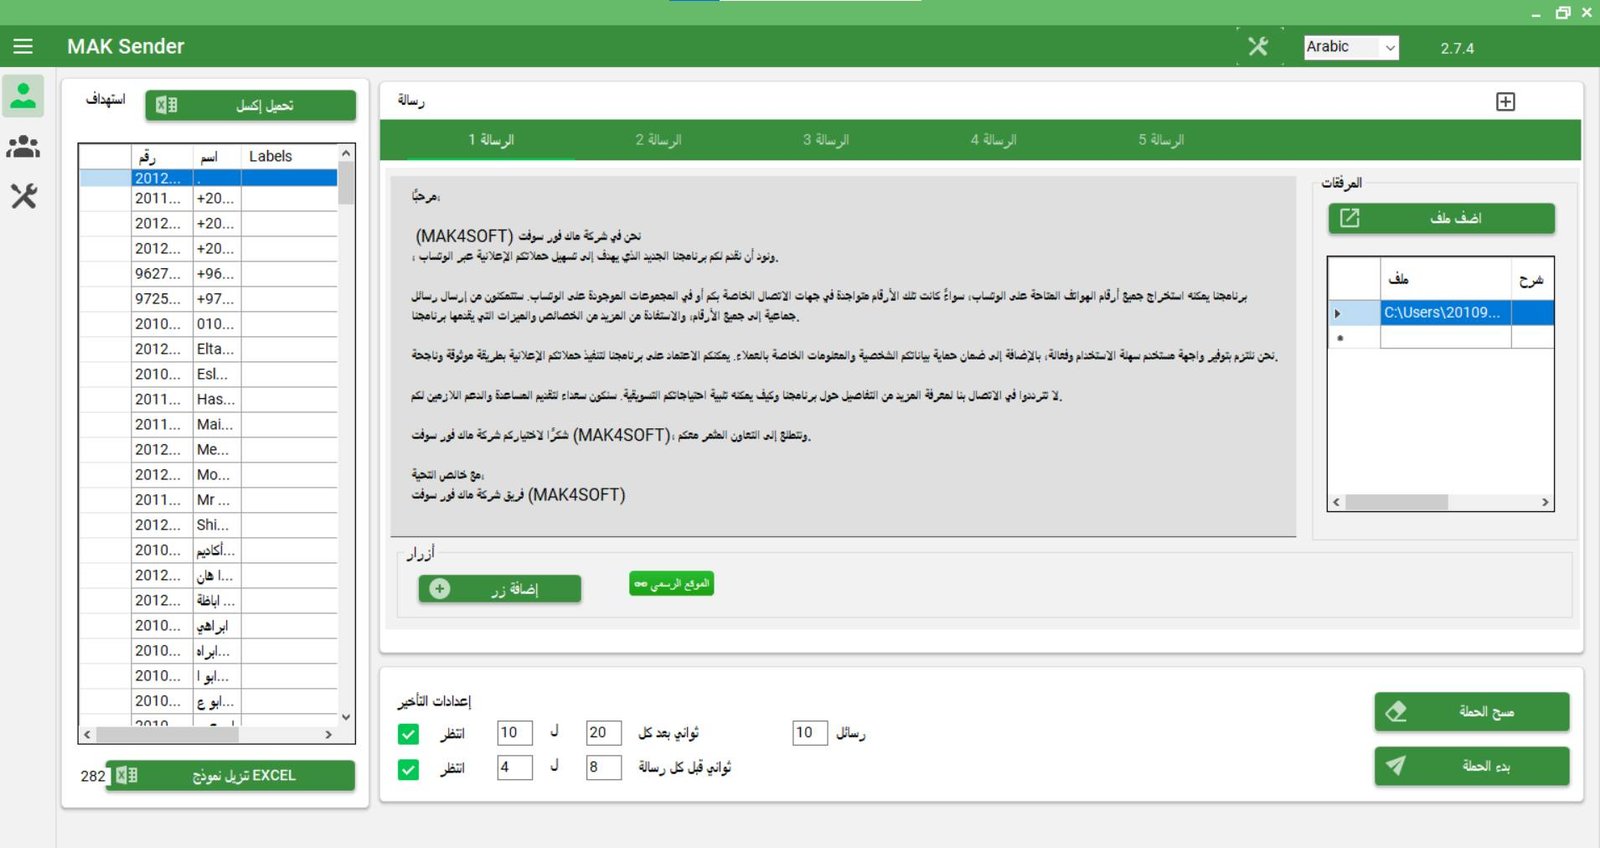
Task: Toggle the second wait delay checkbox
Action: tap(408, 769)
